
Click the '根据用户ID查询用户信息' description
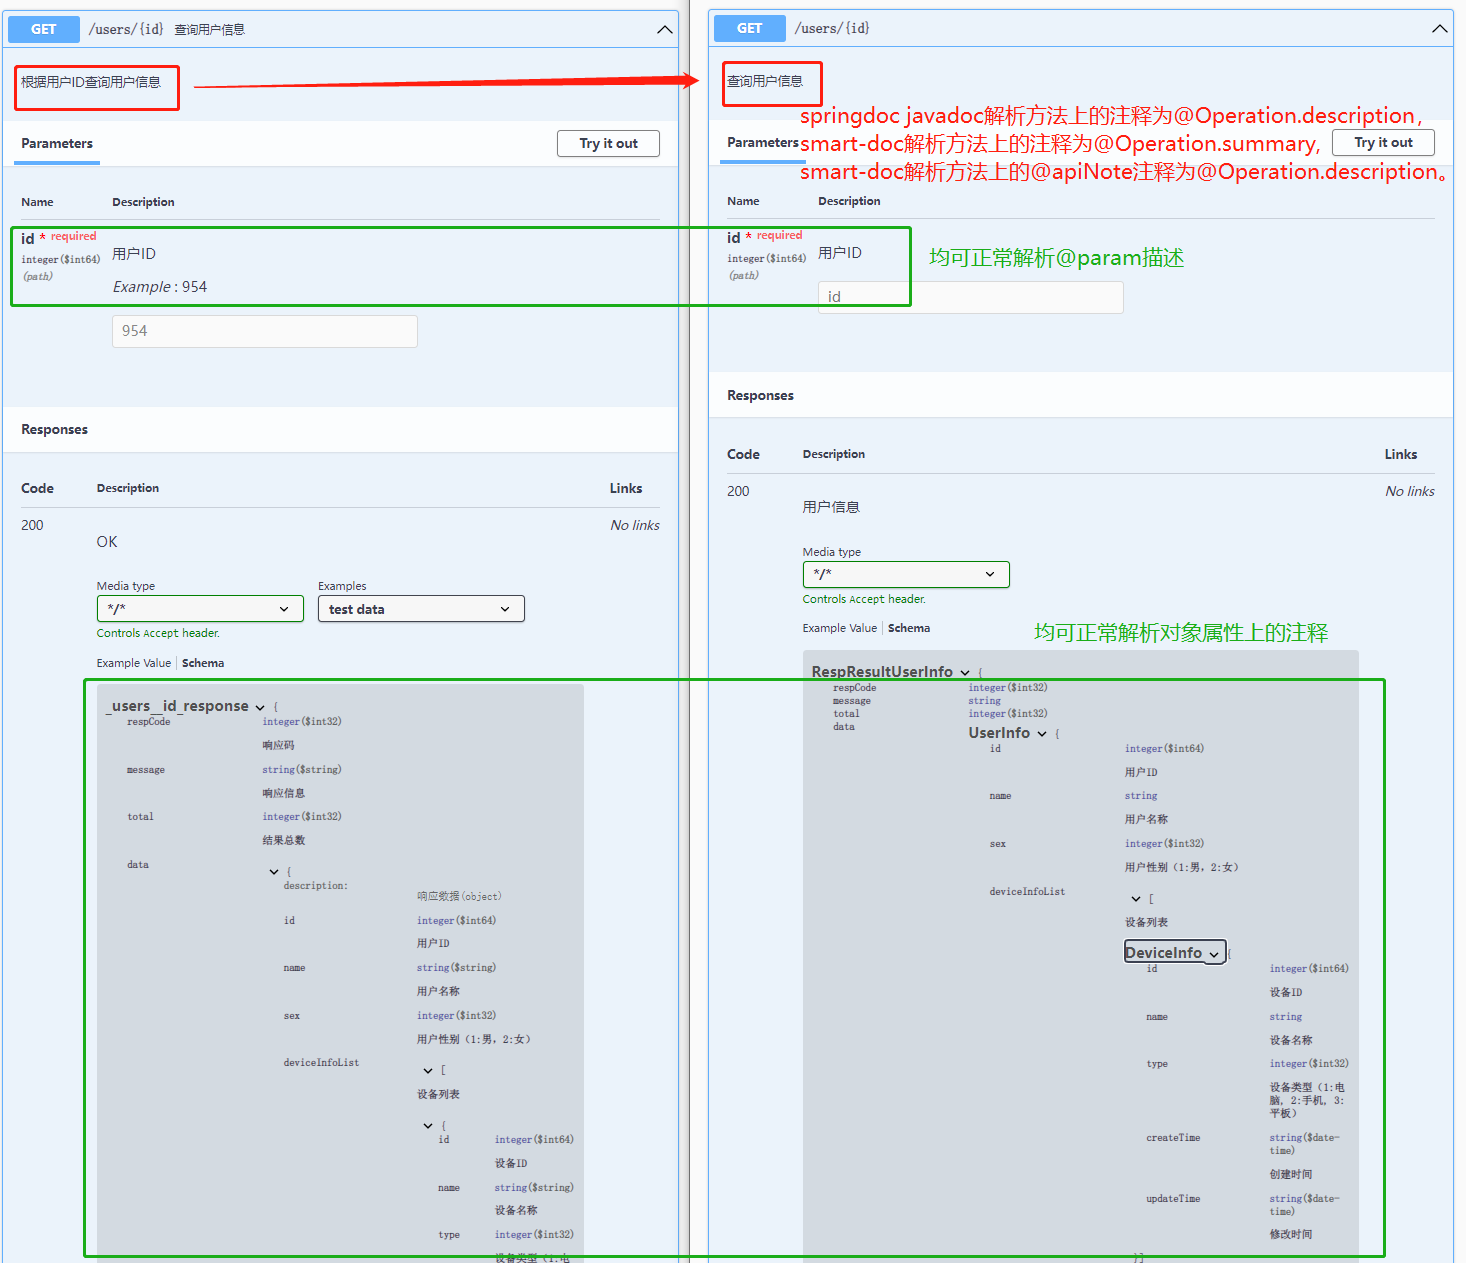click(91, 82)
